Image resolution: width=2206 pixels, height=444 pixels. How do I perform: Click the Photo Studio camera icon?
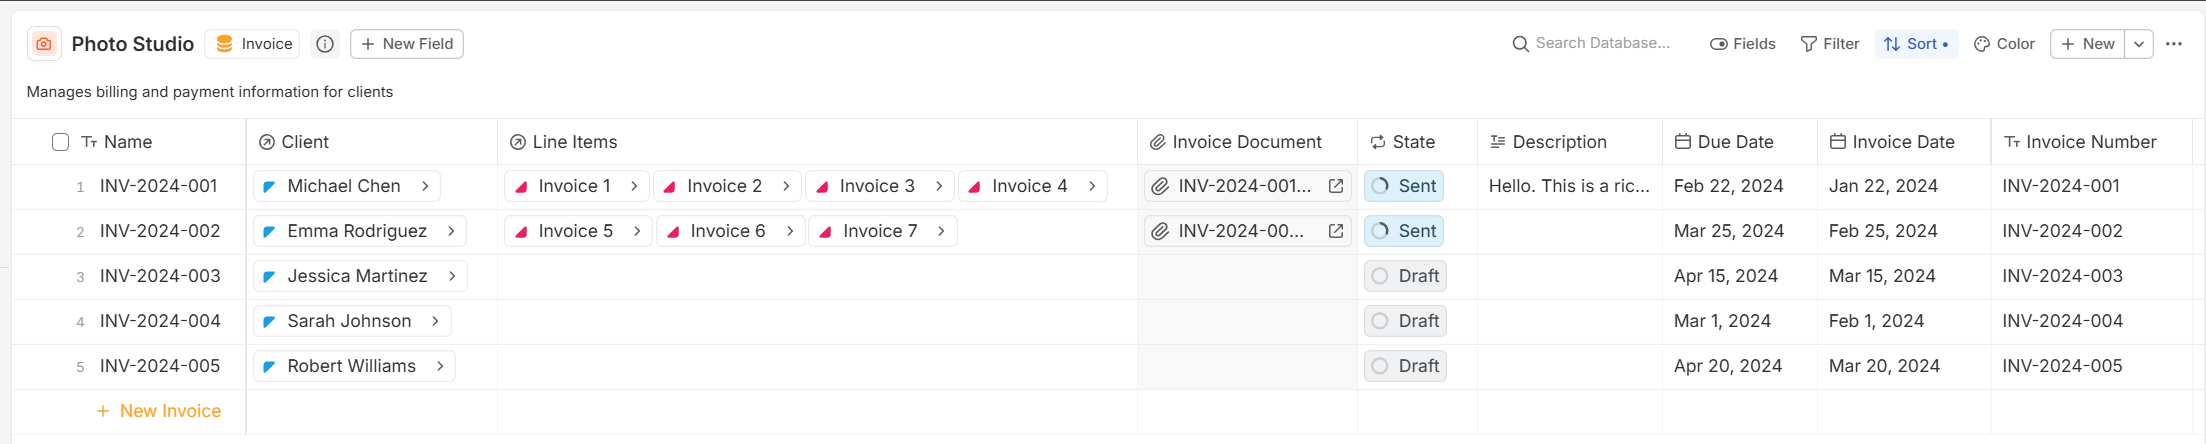pos(44,44)
